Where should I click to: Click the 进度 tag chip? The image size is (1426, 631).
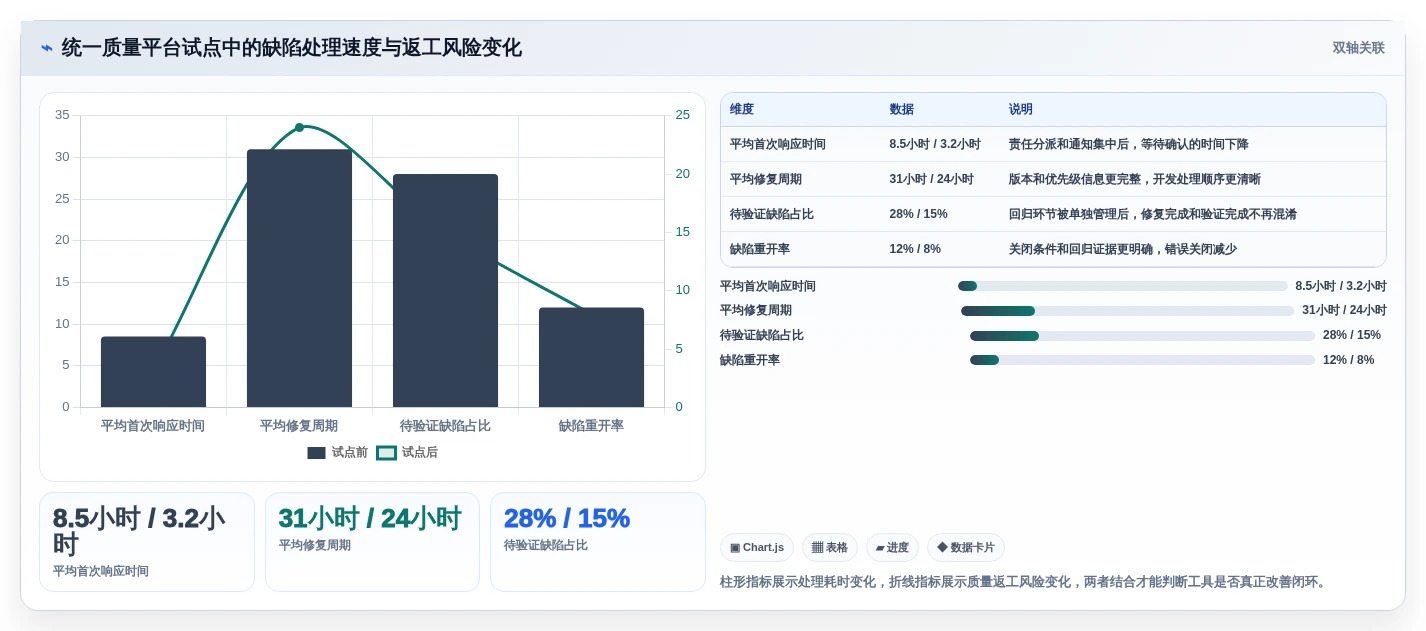pyautogui.click(x=892, y=547)
